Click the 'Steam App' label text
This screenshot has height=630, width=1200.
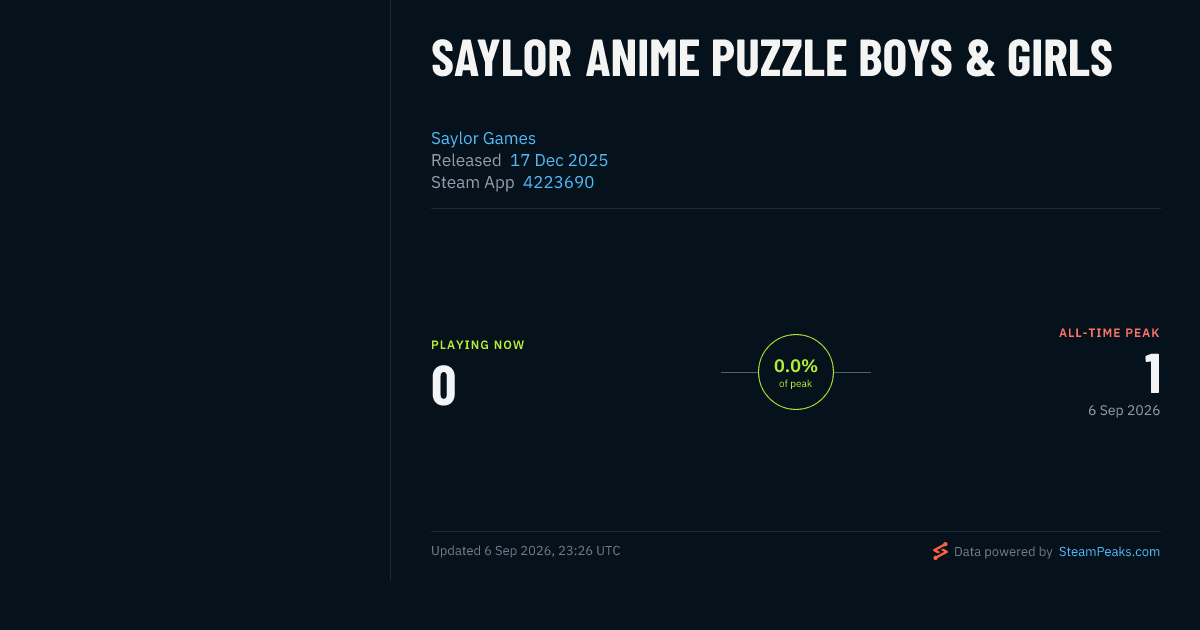tap(473, 182)
